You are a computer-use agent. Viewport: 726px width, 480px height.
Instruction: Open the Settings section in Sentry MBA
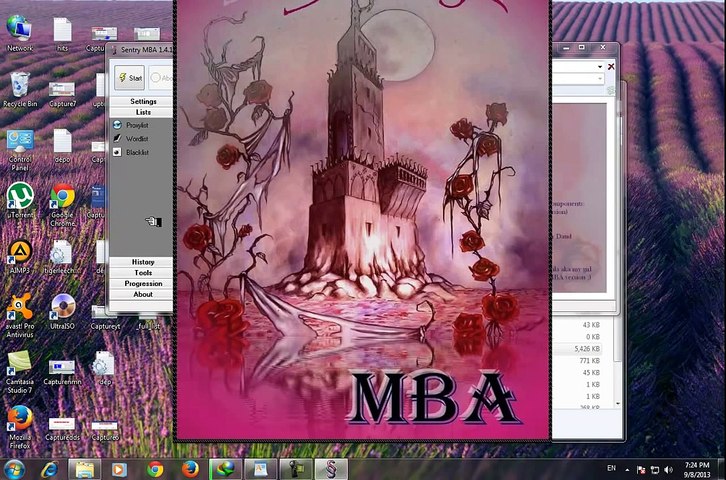pos(141,101)
